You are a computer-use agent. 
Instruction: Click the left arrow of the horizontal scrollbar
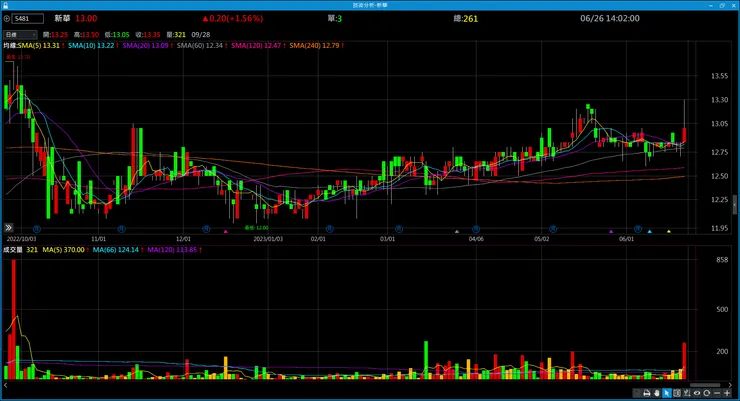click(x=6, y=385)
